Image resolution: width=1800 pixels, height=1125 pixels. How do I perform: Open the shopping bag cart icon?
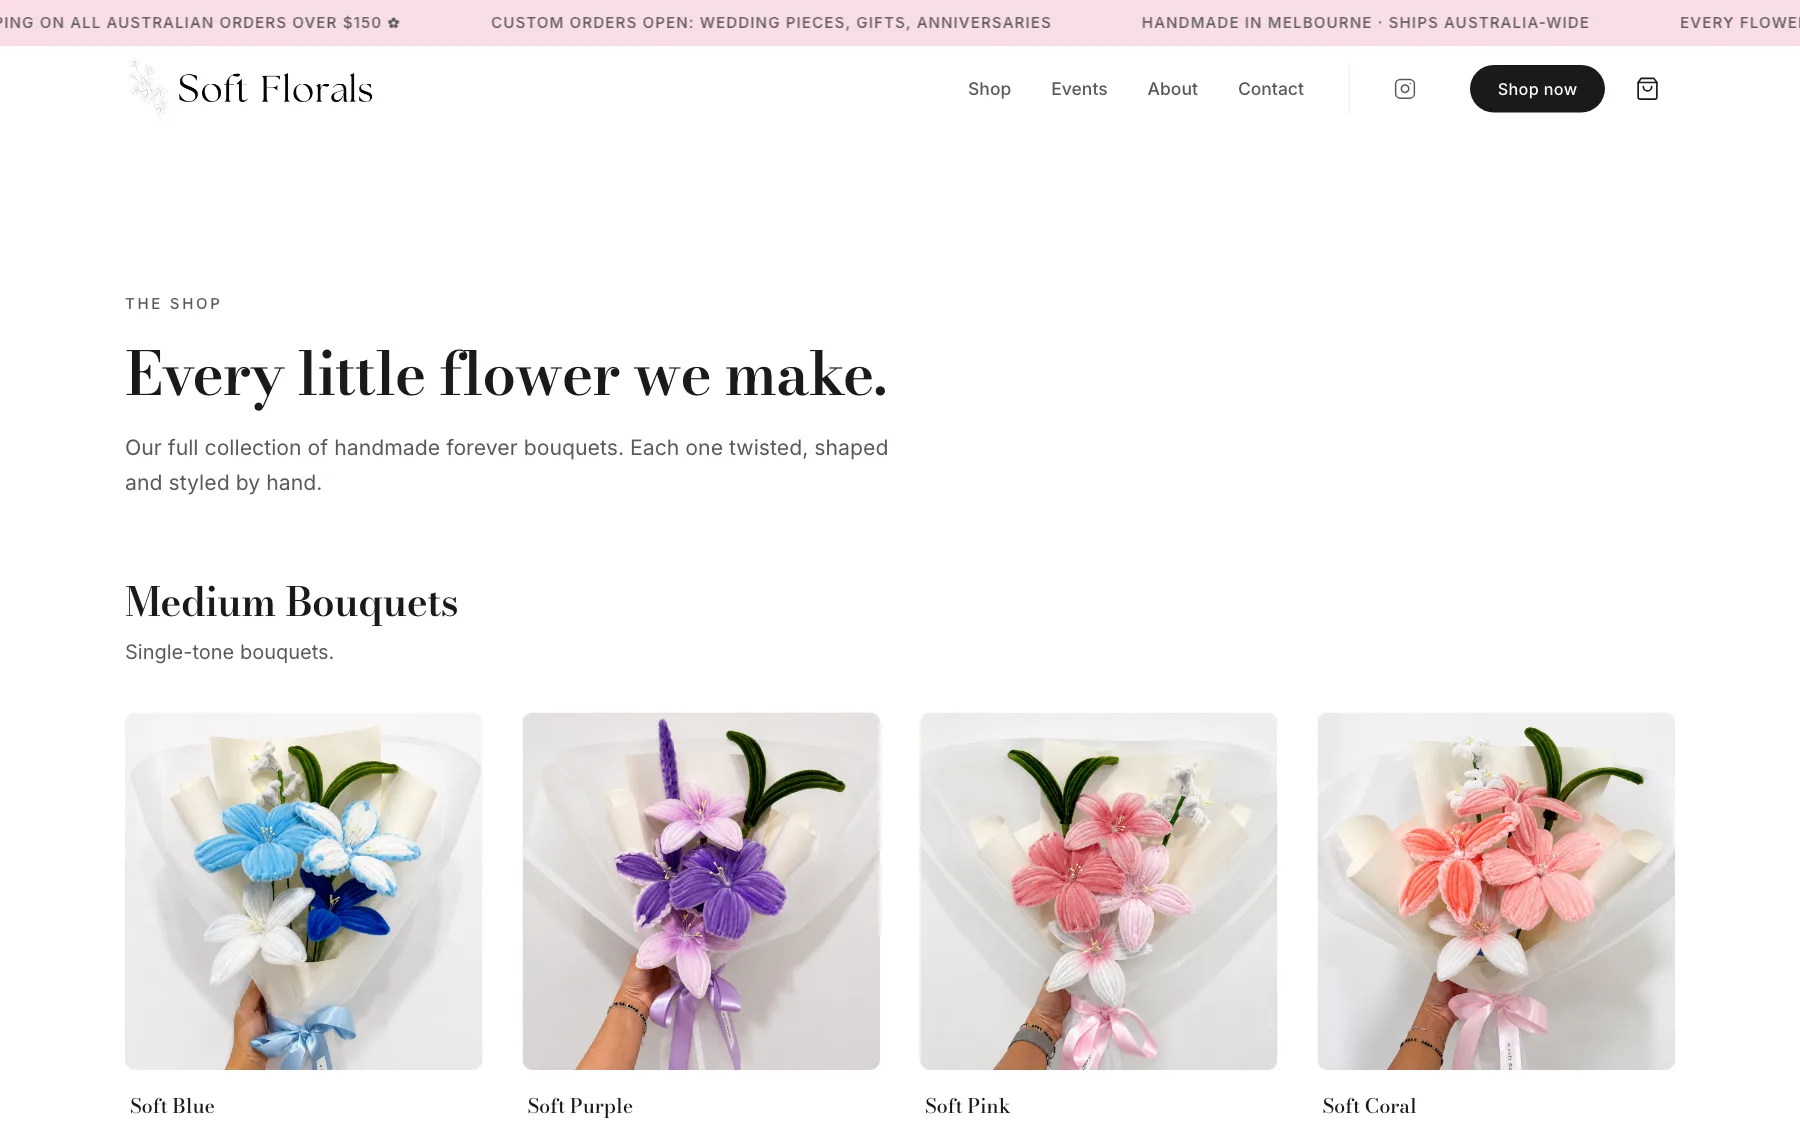coord(1647,89)
